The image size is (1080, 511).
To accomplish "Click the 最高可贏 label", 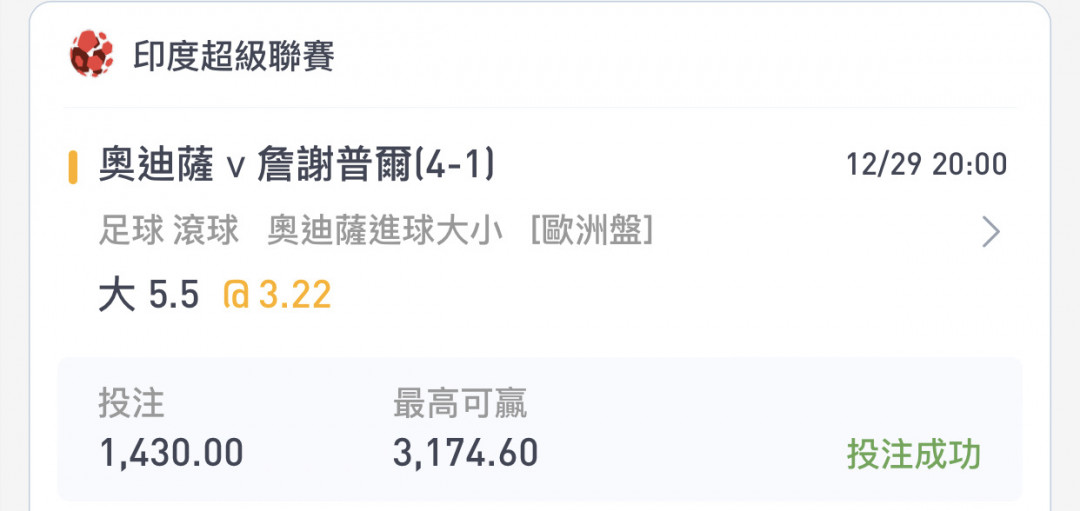I will coord(460,404).
